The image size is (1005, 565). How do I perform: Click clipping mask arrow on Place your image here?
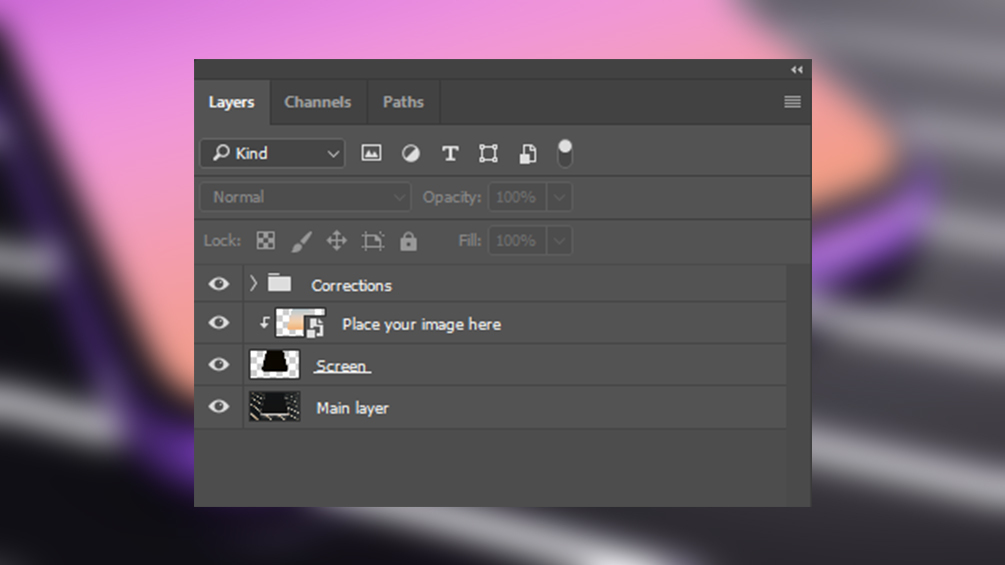(x=264, y=323)
